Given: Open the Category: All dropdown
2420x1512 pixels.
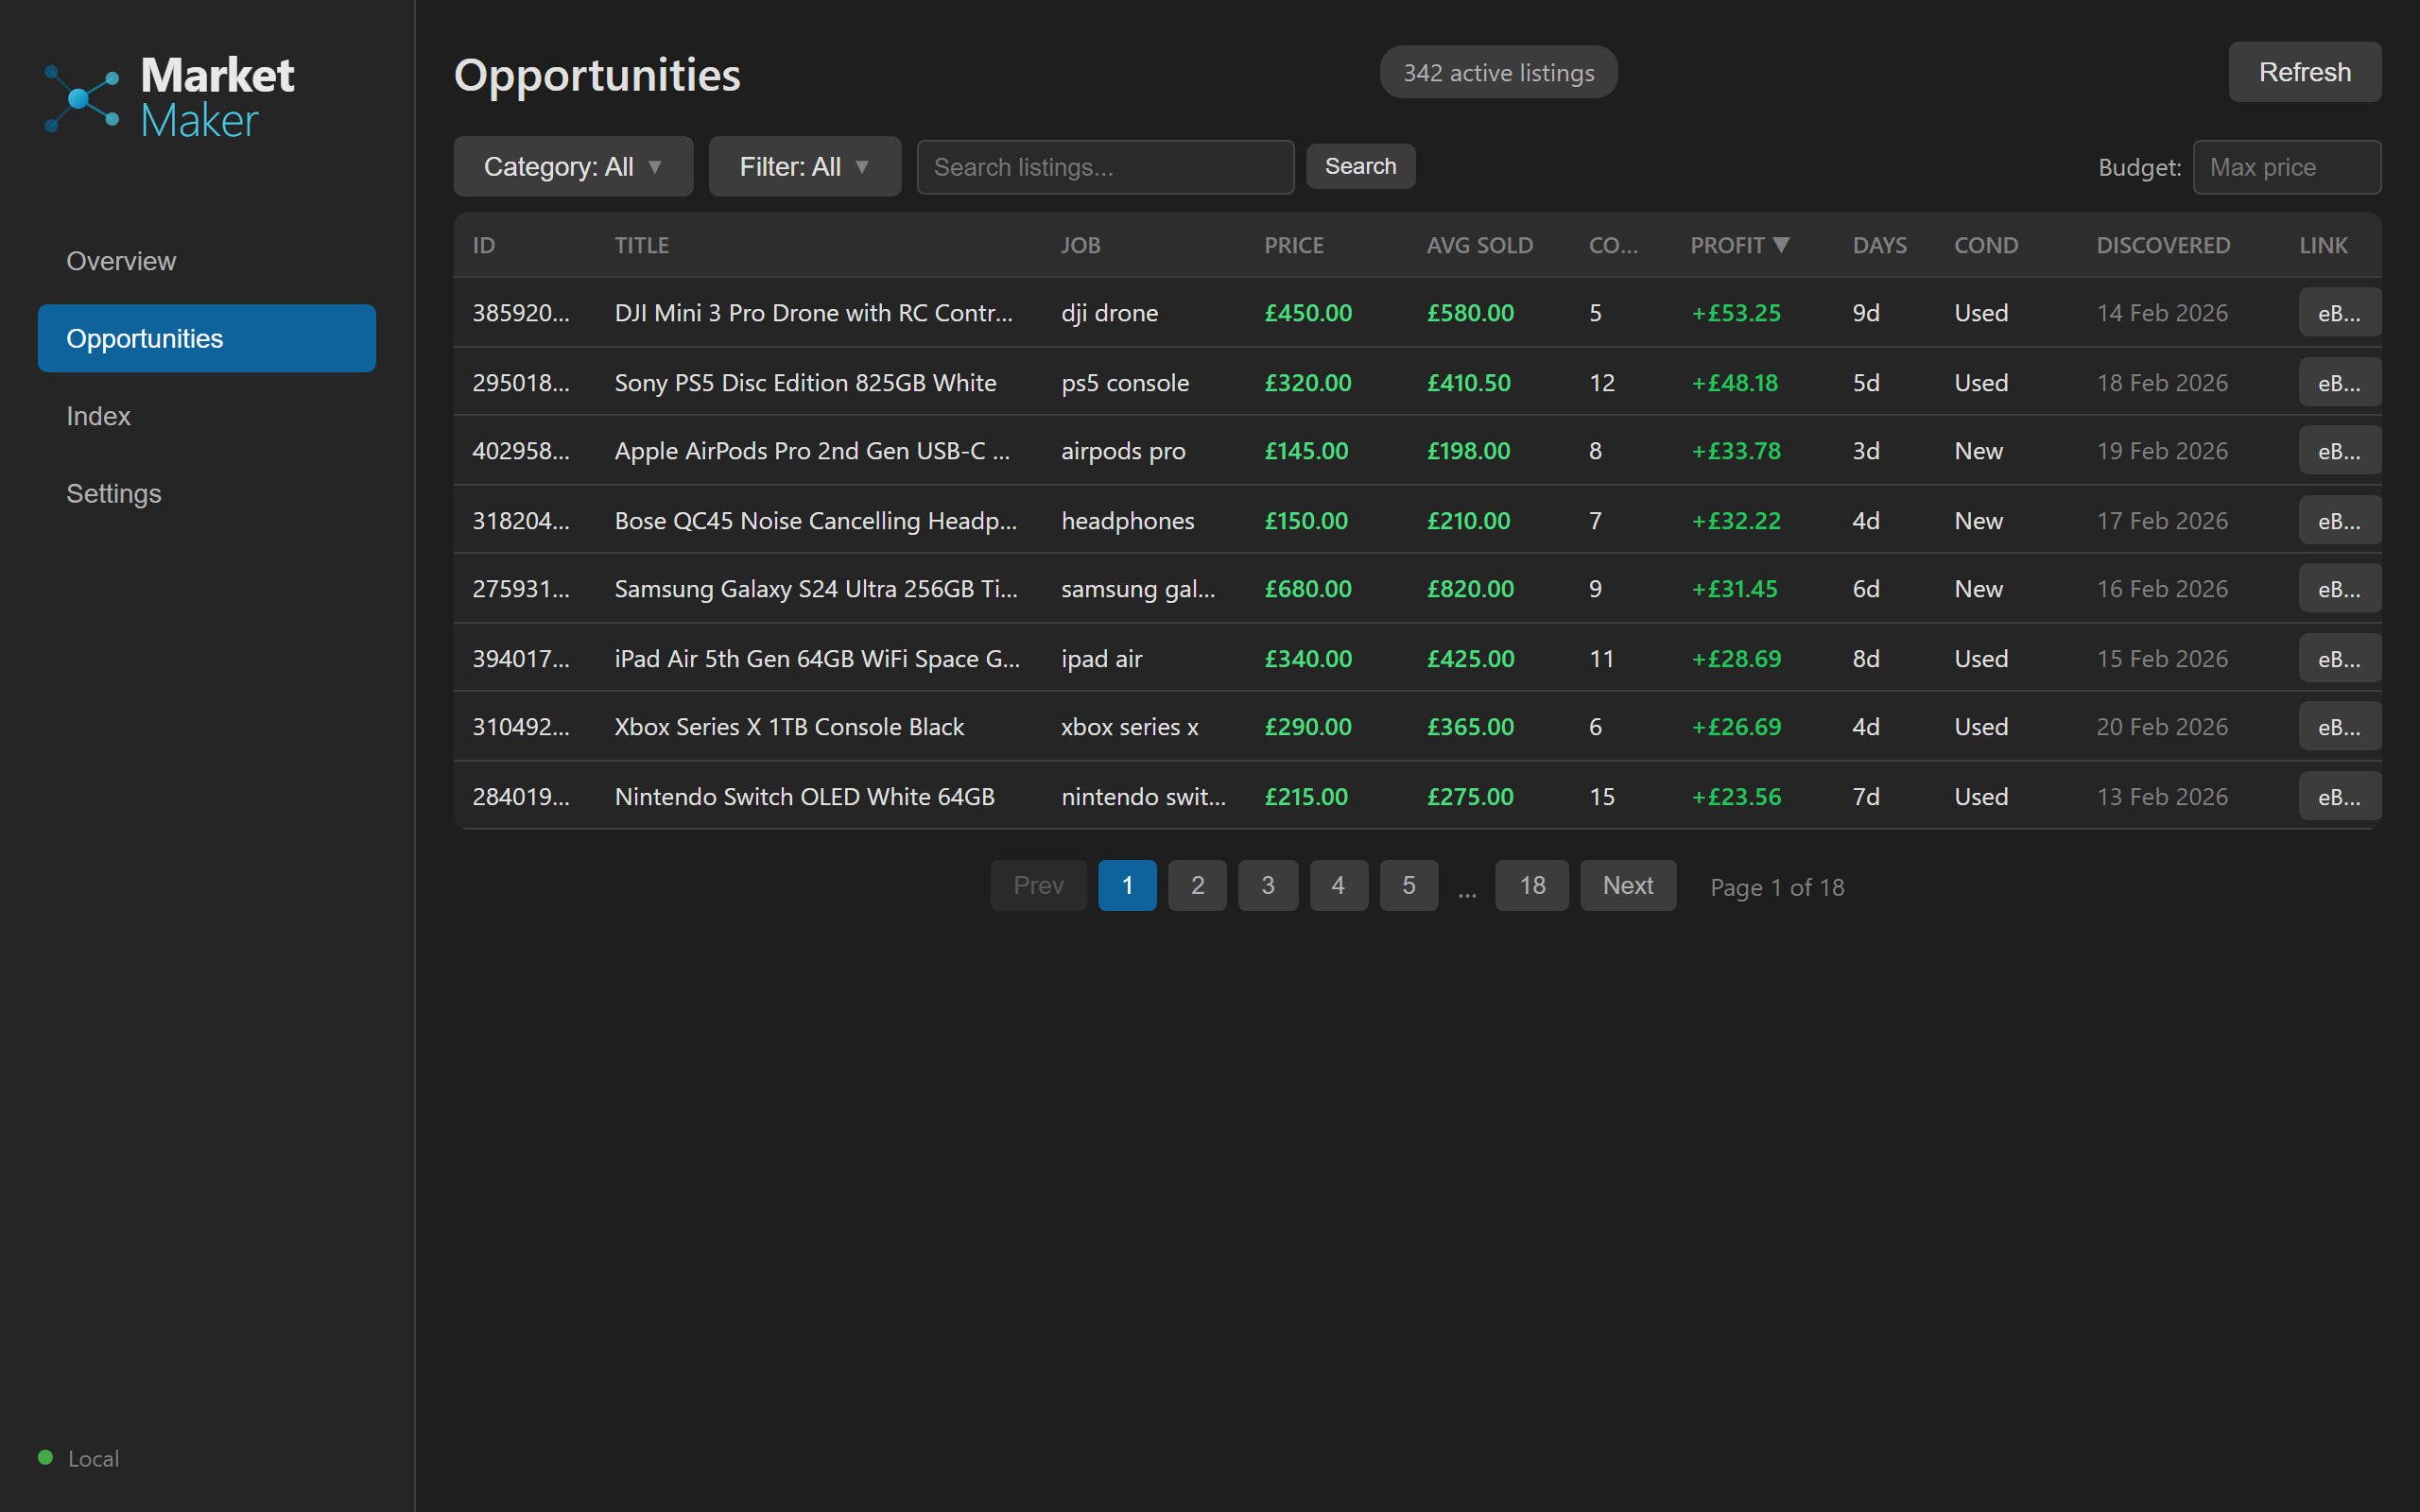Looking at the screenshot, I should 573,166.
